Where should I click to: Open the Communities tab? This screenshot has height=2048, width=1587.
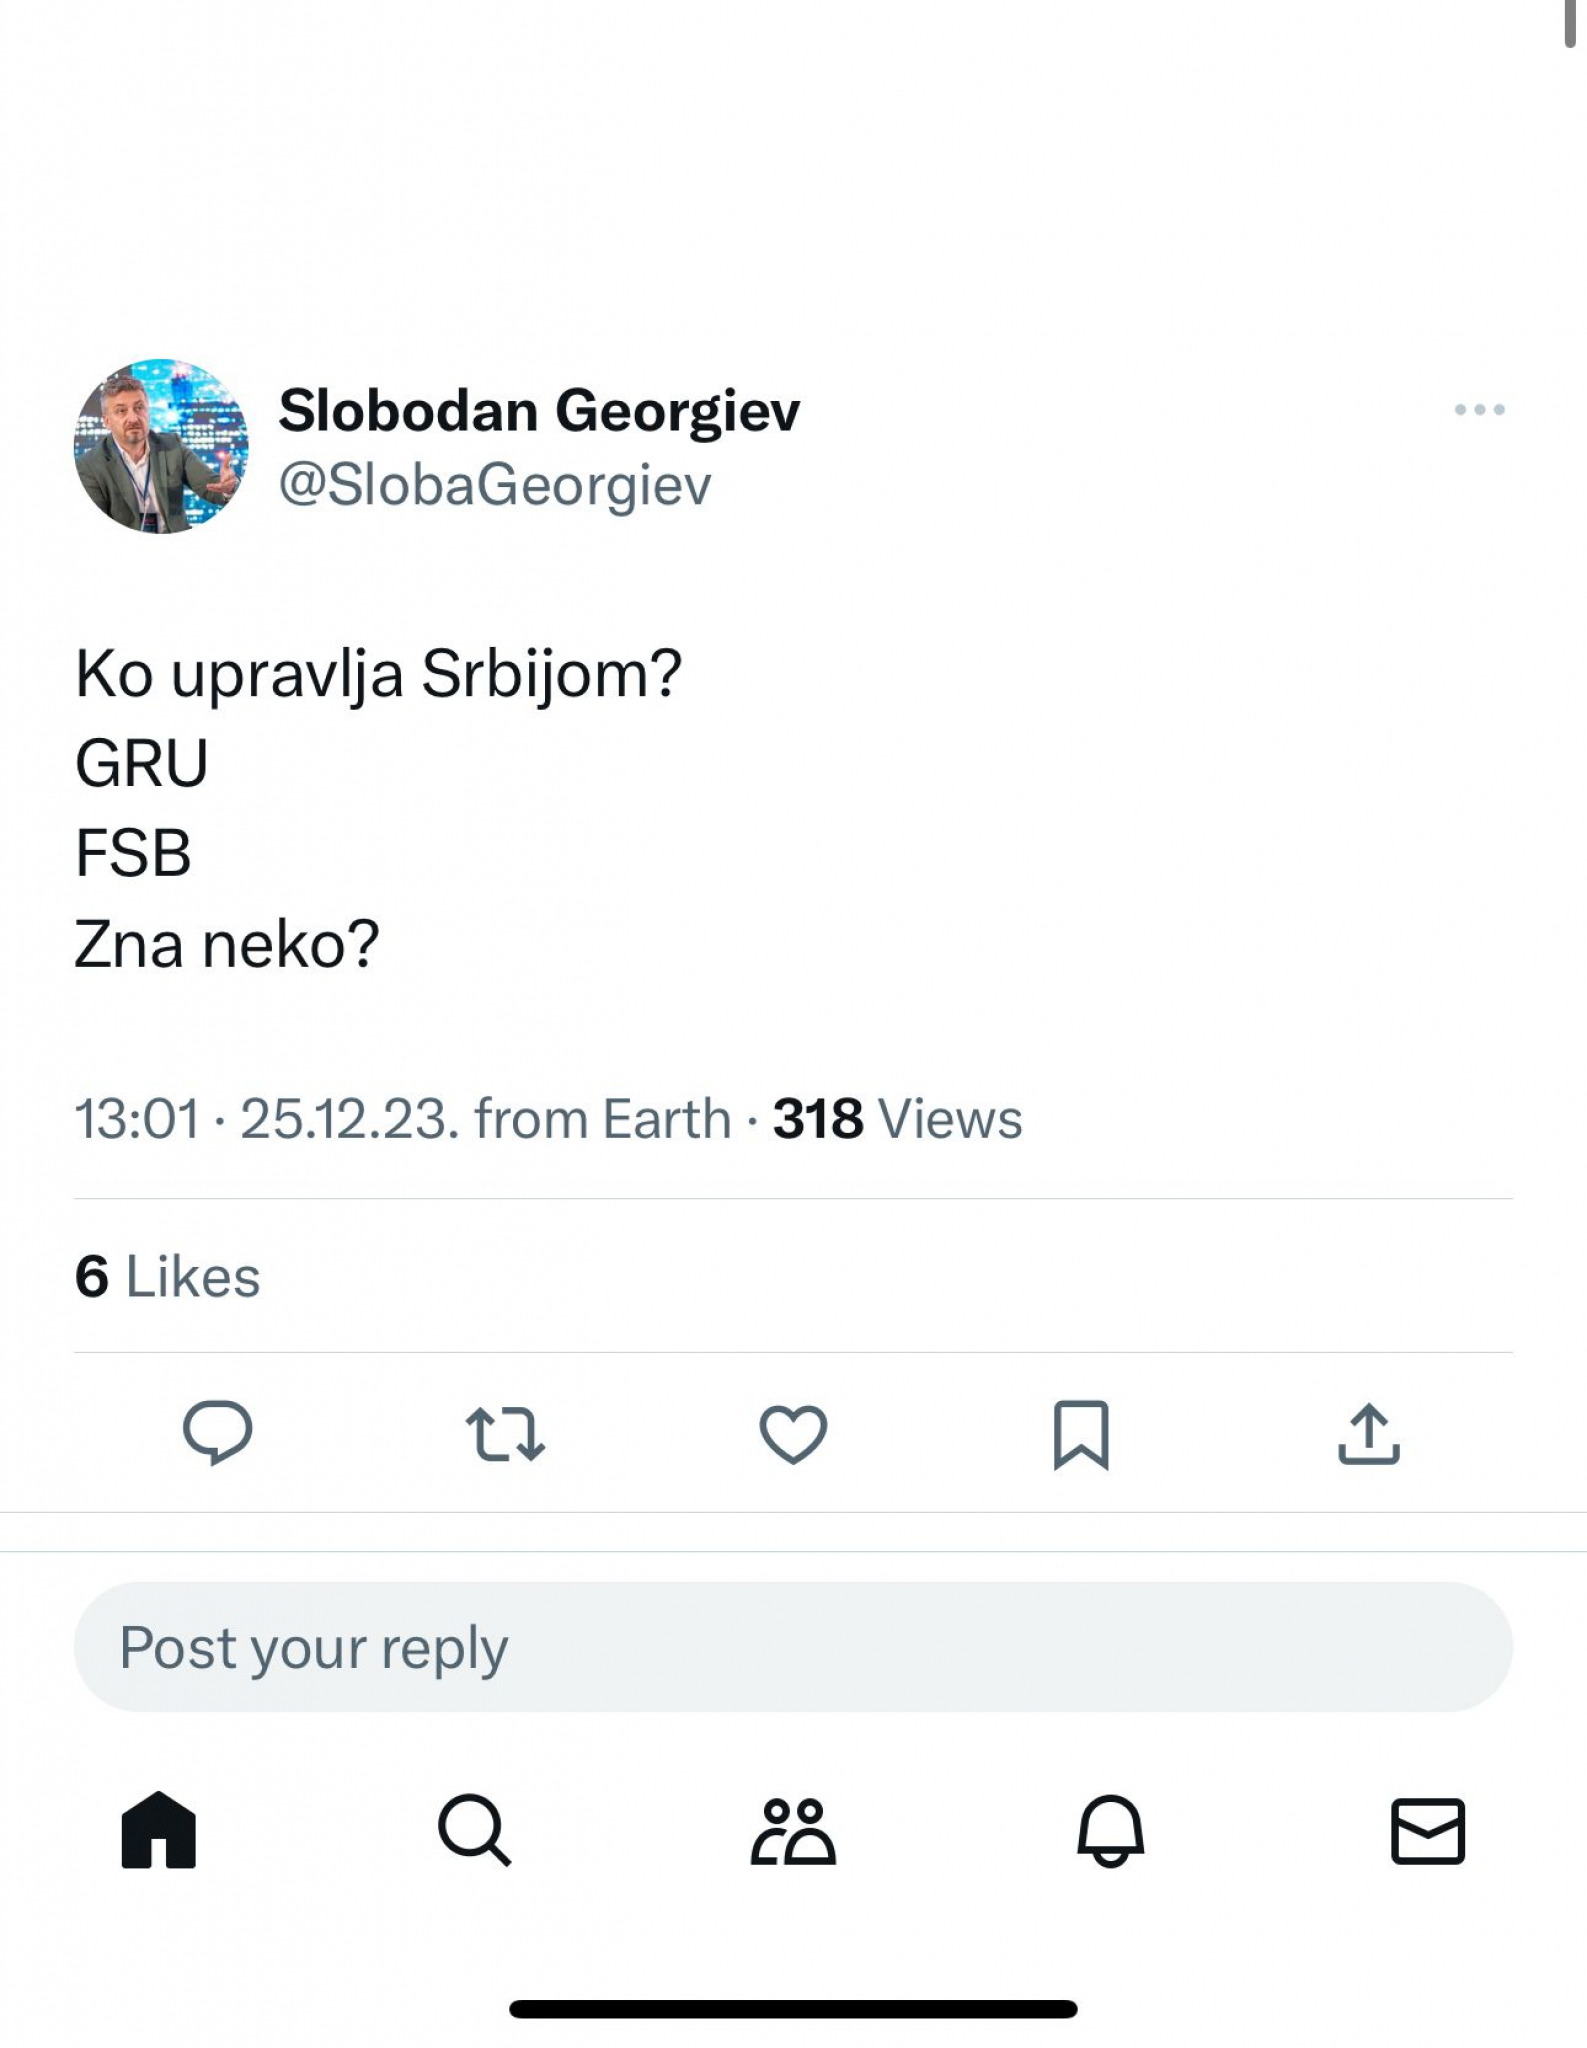pos(793,1830)
